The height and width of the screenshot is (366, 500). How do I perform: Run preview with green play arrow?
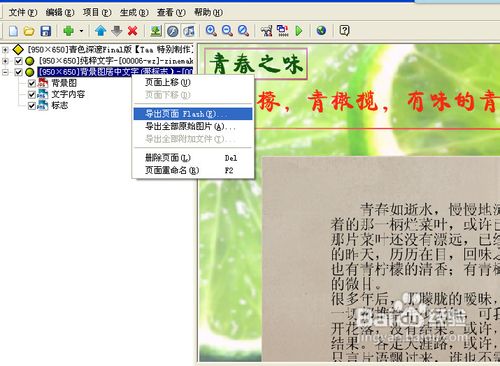[x=299, y=31]
